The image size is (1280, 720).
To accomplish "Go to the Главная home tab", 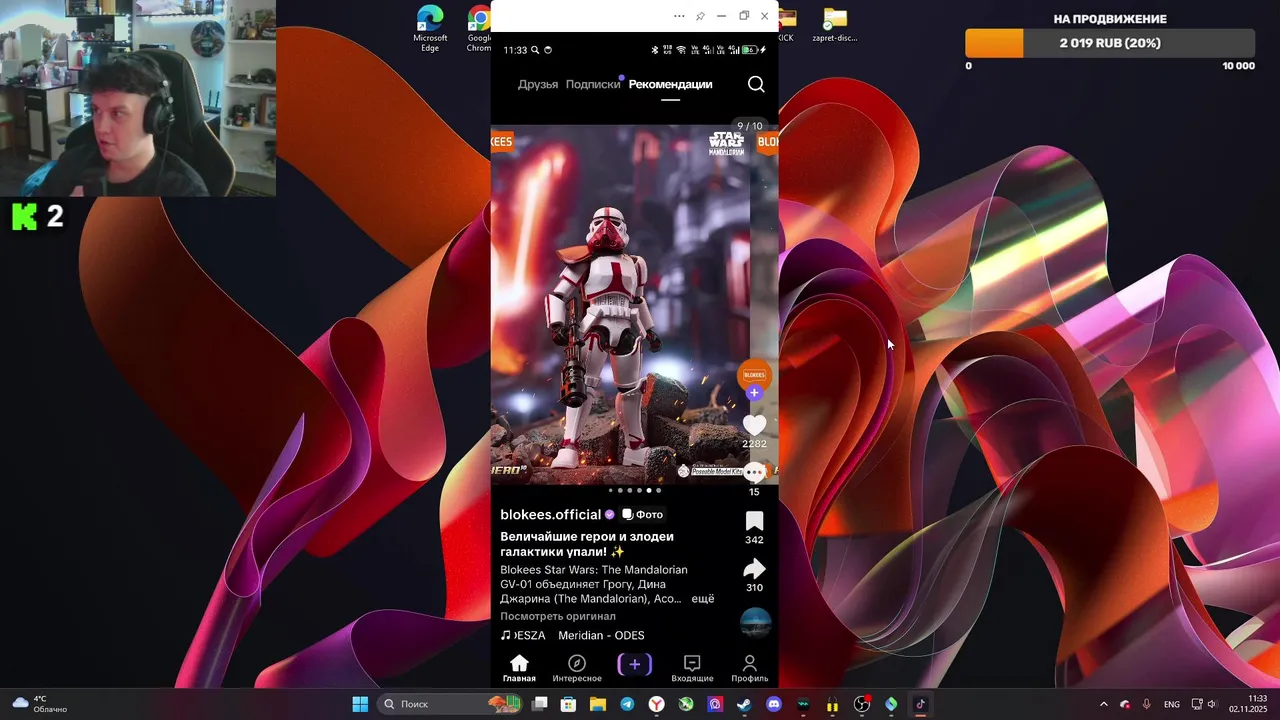I will (519, 669).
